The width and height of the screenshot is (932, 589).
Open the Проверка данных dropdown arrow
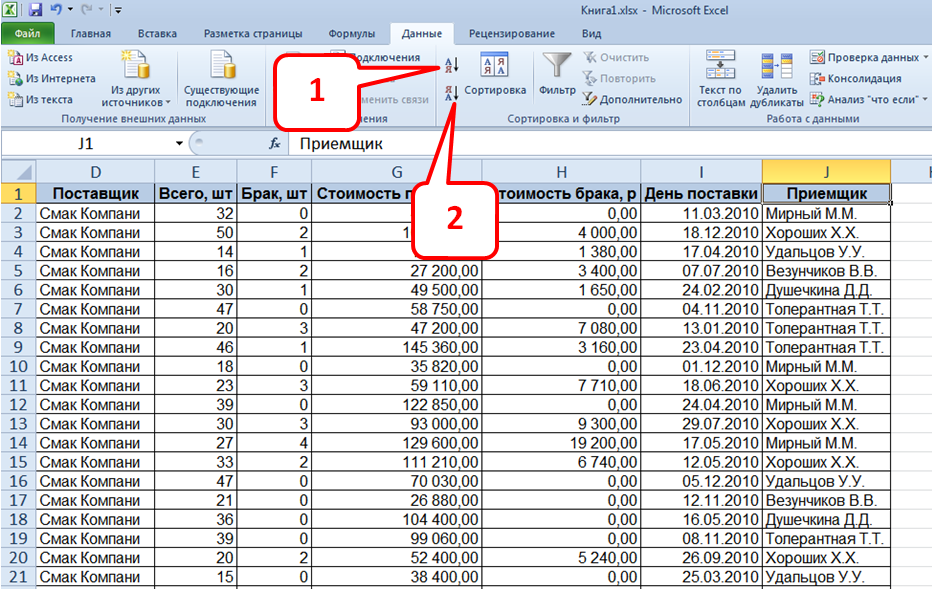[925, 58]
